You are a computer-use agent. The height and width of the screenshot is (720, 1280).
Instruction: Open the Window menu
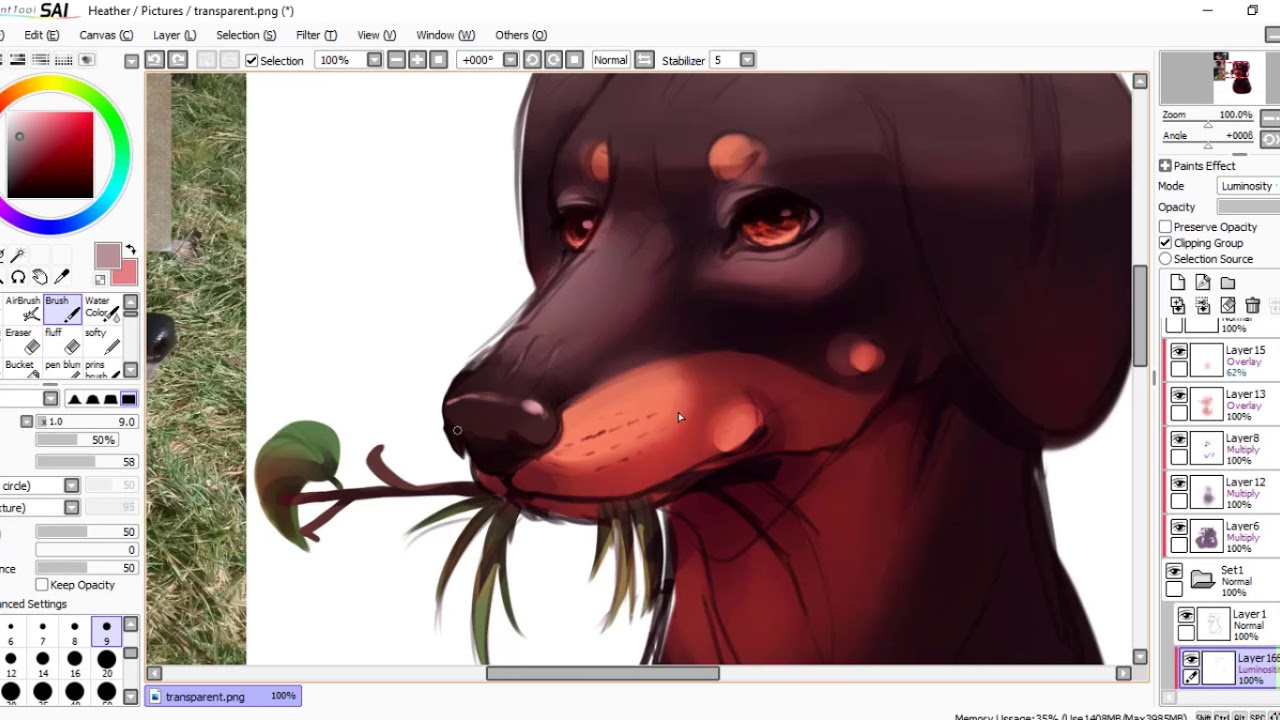(445, 35)
